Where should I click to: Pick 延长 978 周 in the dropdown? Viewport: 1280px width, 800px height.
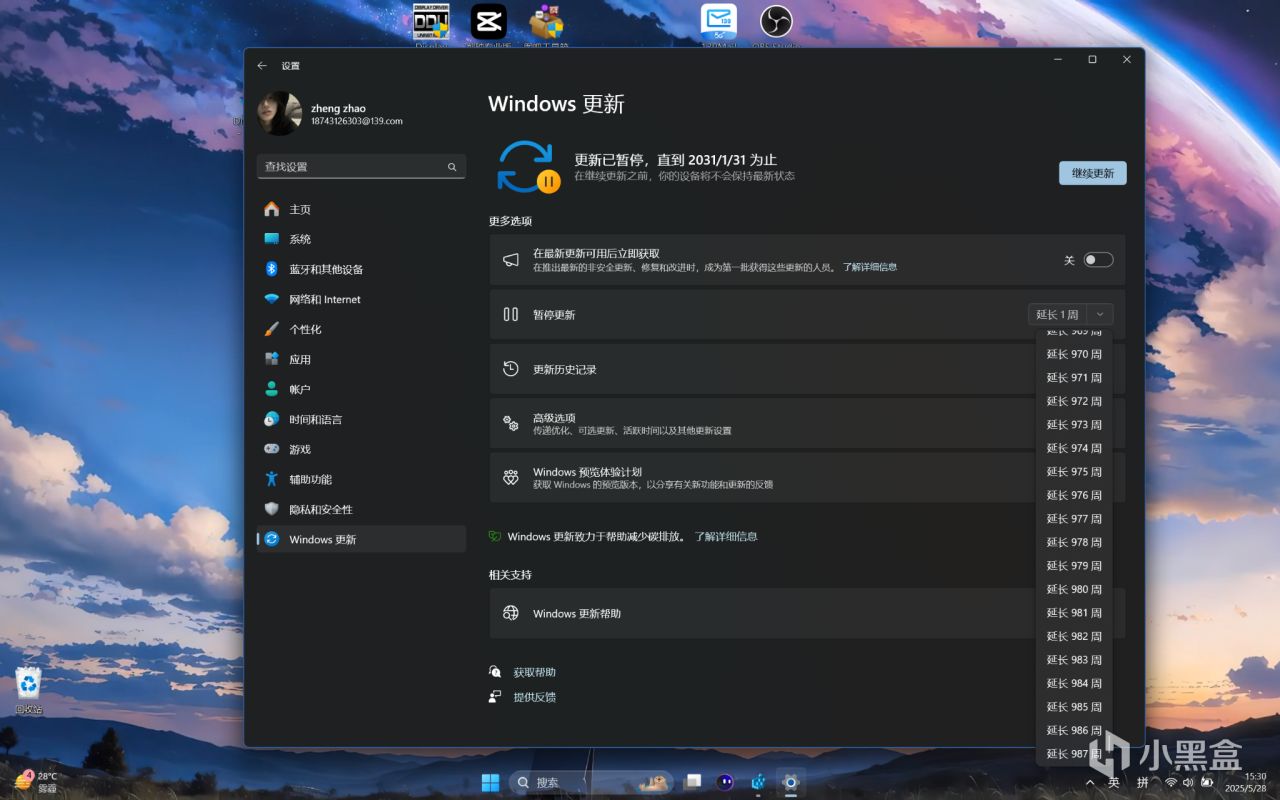(1074, 542)
